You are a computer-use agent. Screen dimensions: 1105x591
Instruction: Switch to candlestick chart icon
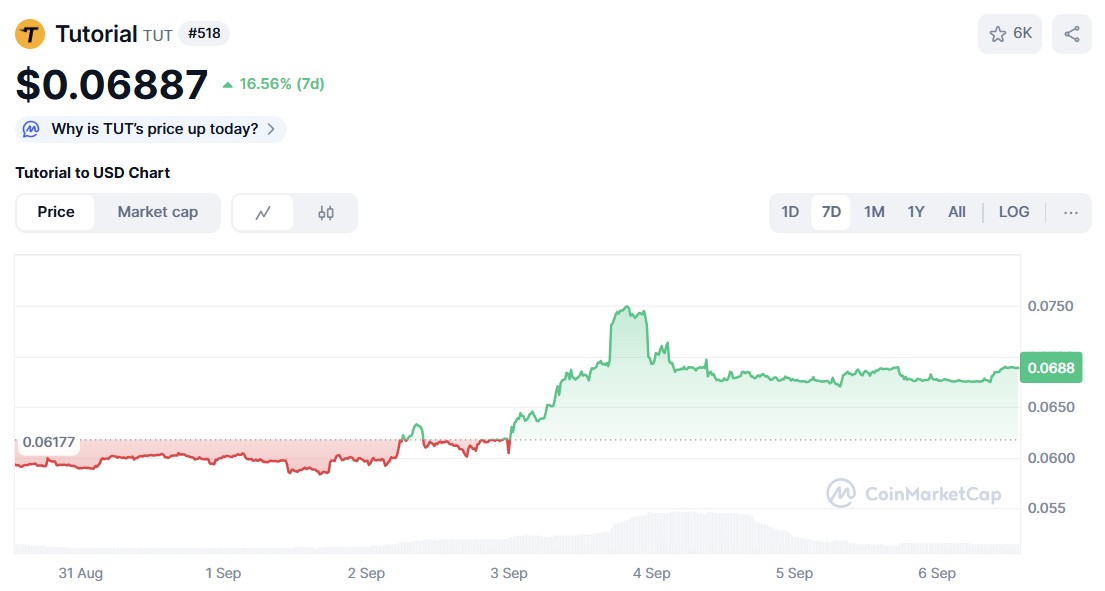click(x=326, y=213)
